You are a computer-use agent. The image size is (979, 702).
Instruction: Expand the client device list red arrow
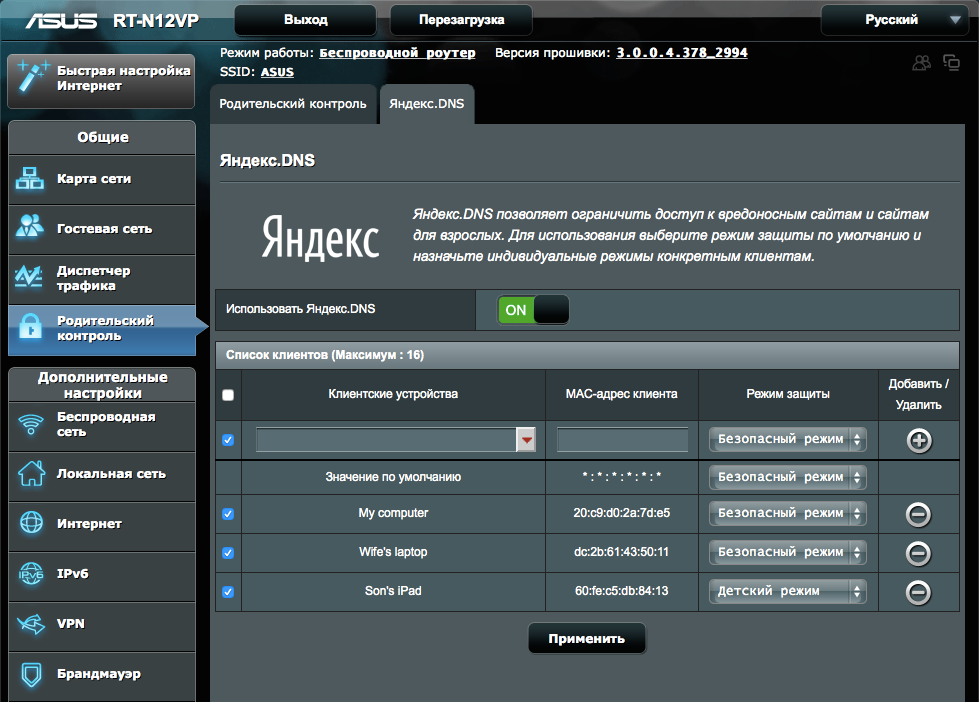(526, 440)
